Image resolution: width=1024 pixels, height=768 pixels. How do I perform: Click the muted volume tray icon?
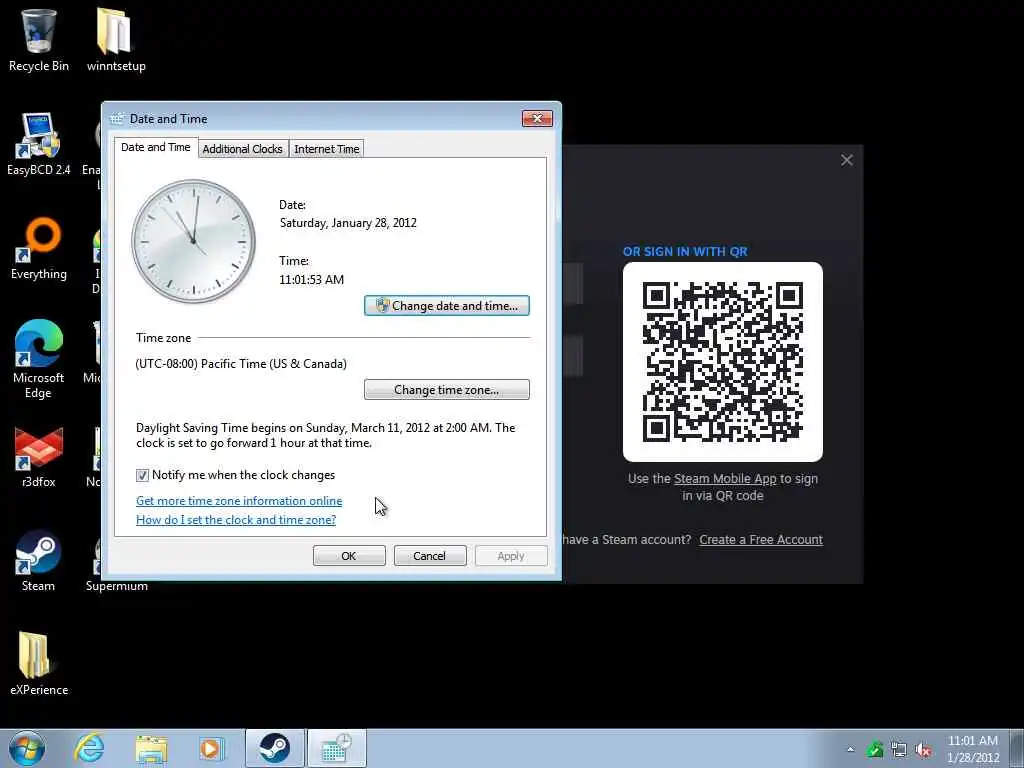923,750
